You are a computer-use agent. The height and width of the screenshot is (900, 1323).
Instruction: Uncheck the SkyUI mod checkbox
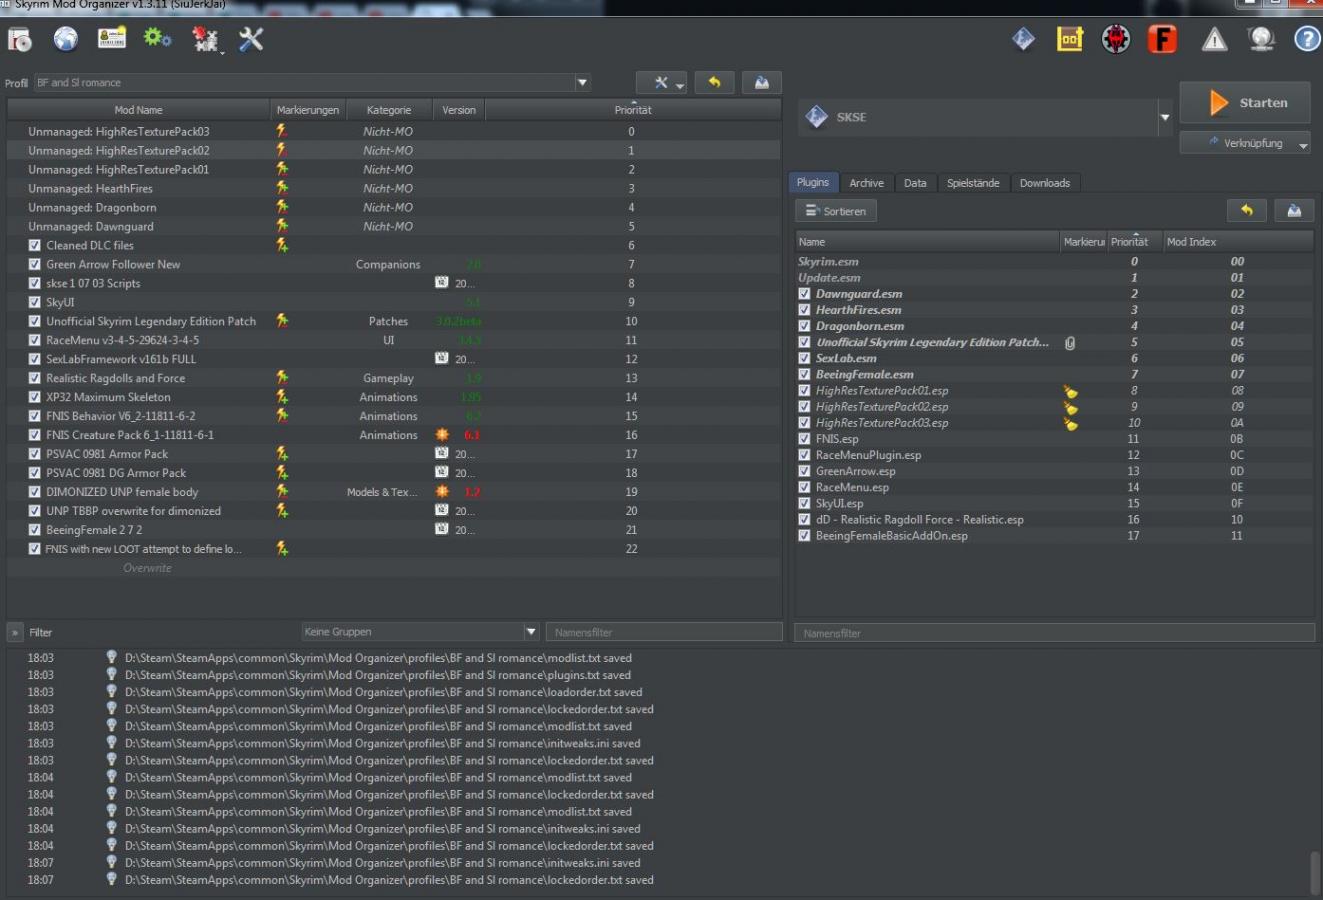(x=35, y=302)
